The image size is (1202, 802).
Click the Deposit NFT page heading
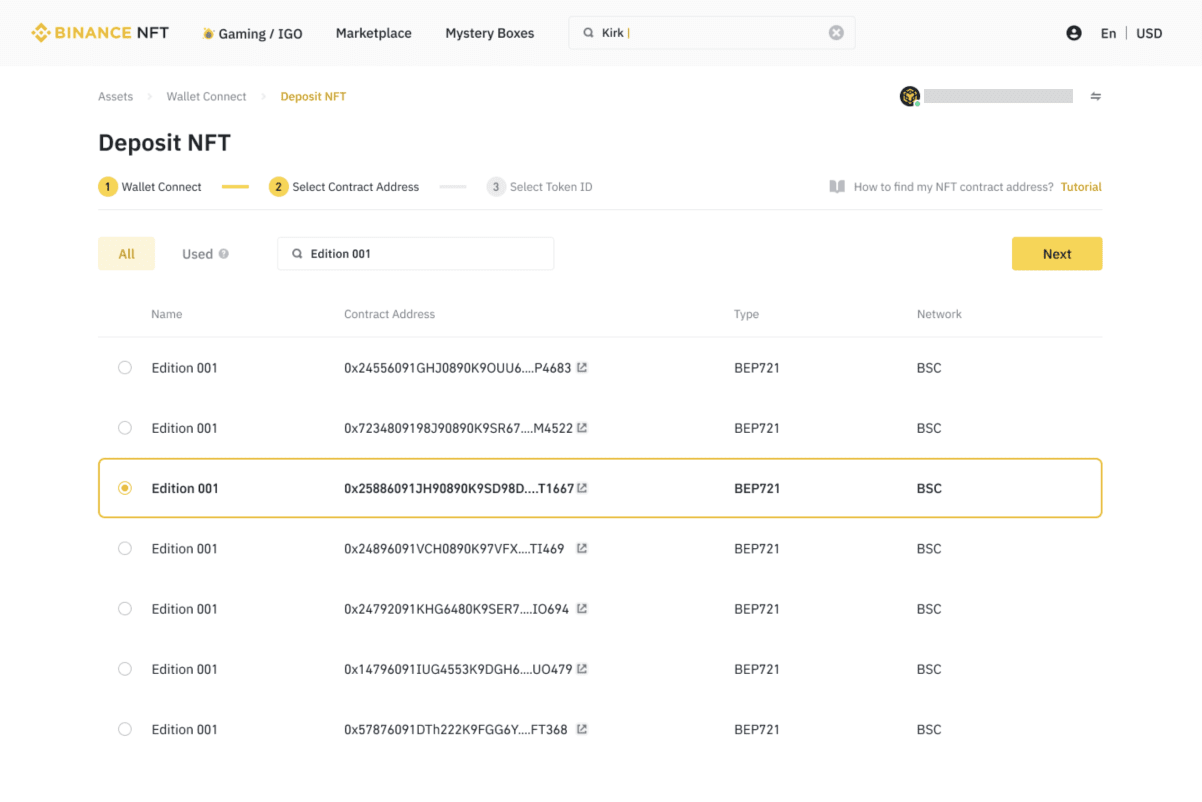click(164, 143)
